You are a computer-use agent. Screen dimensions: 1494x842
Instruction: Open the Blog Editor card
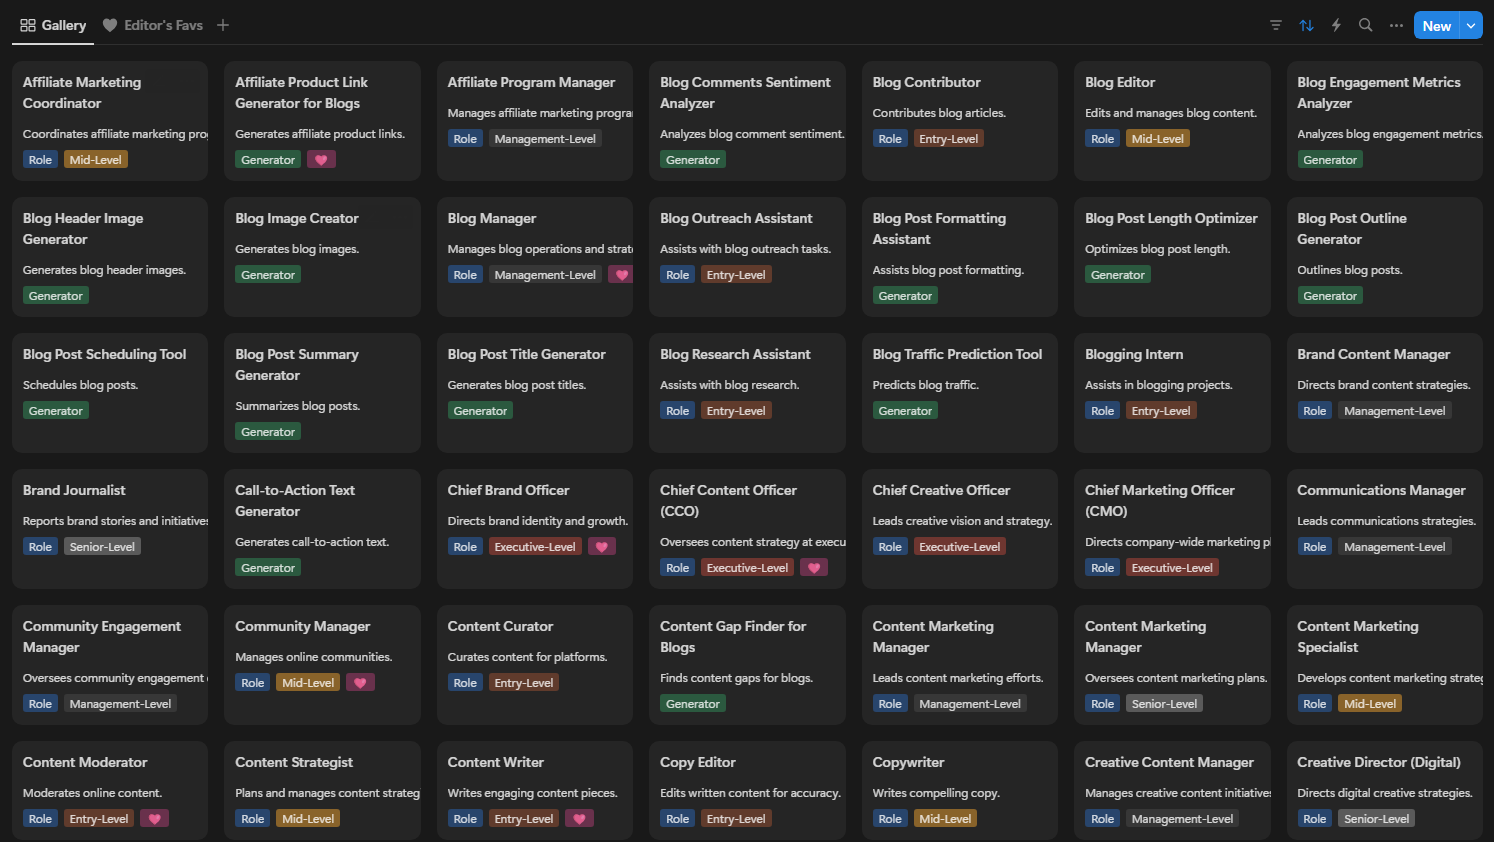[x=1120, y=82]
